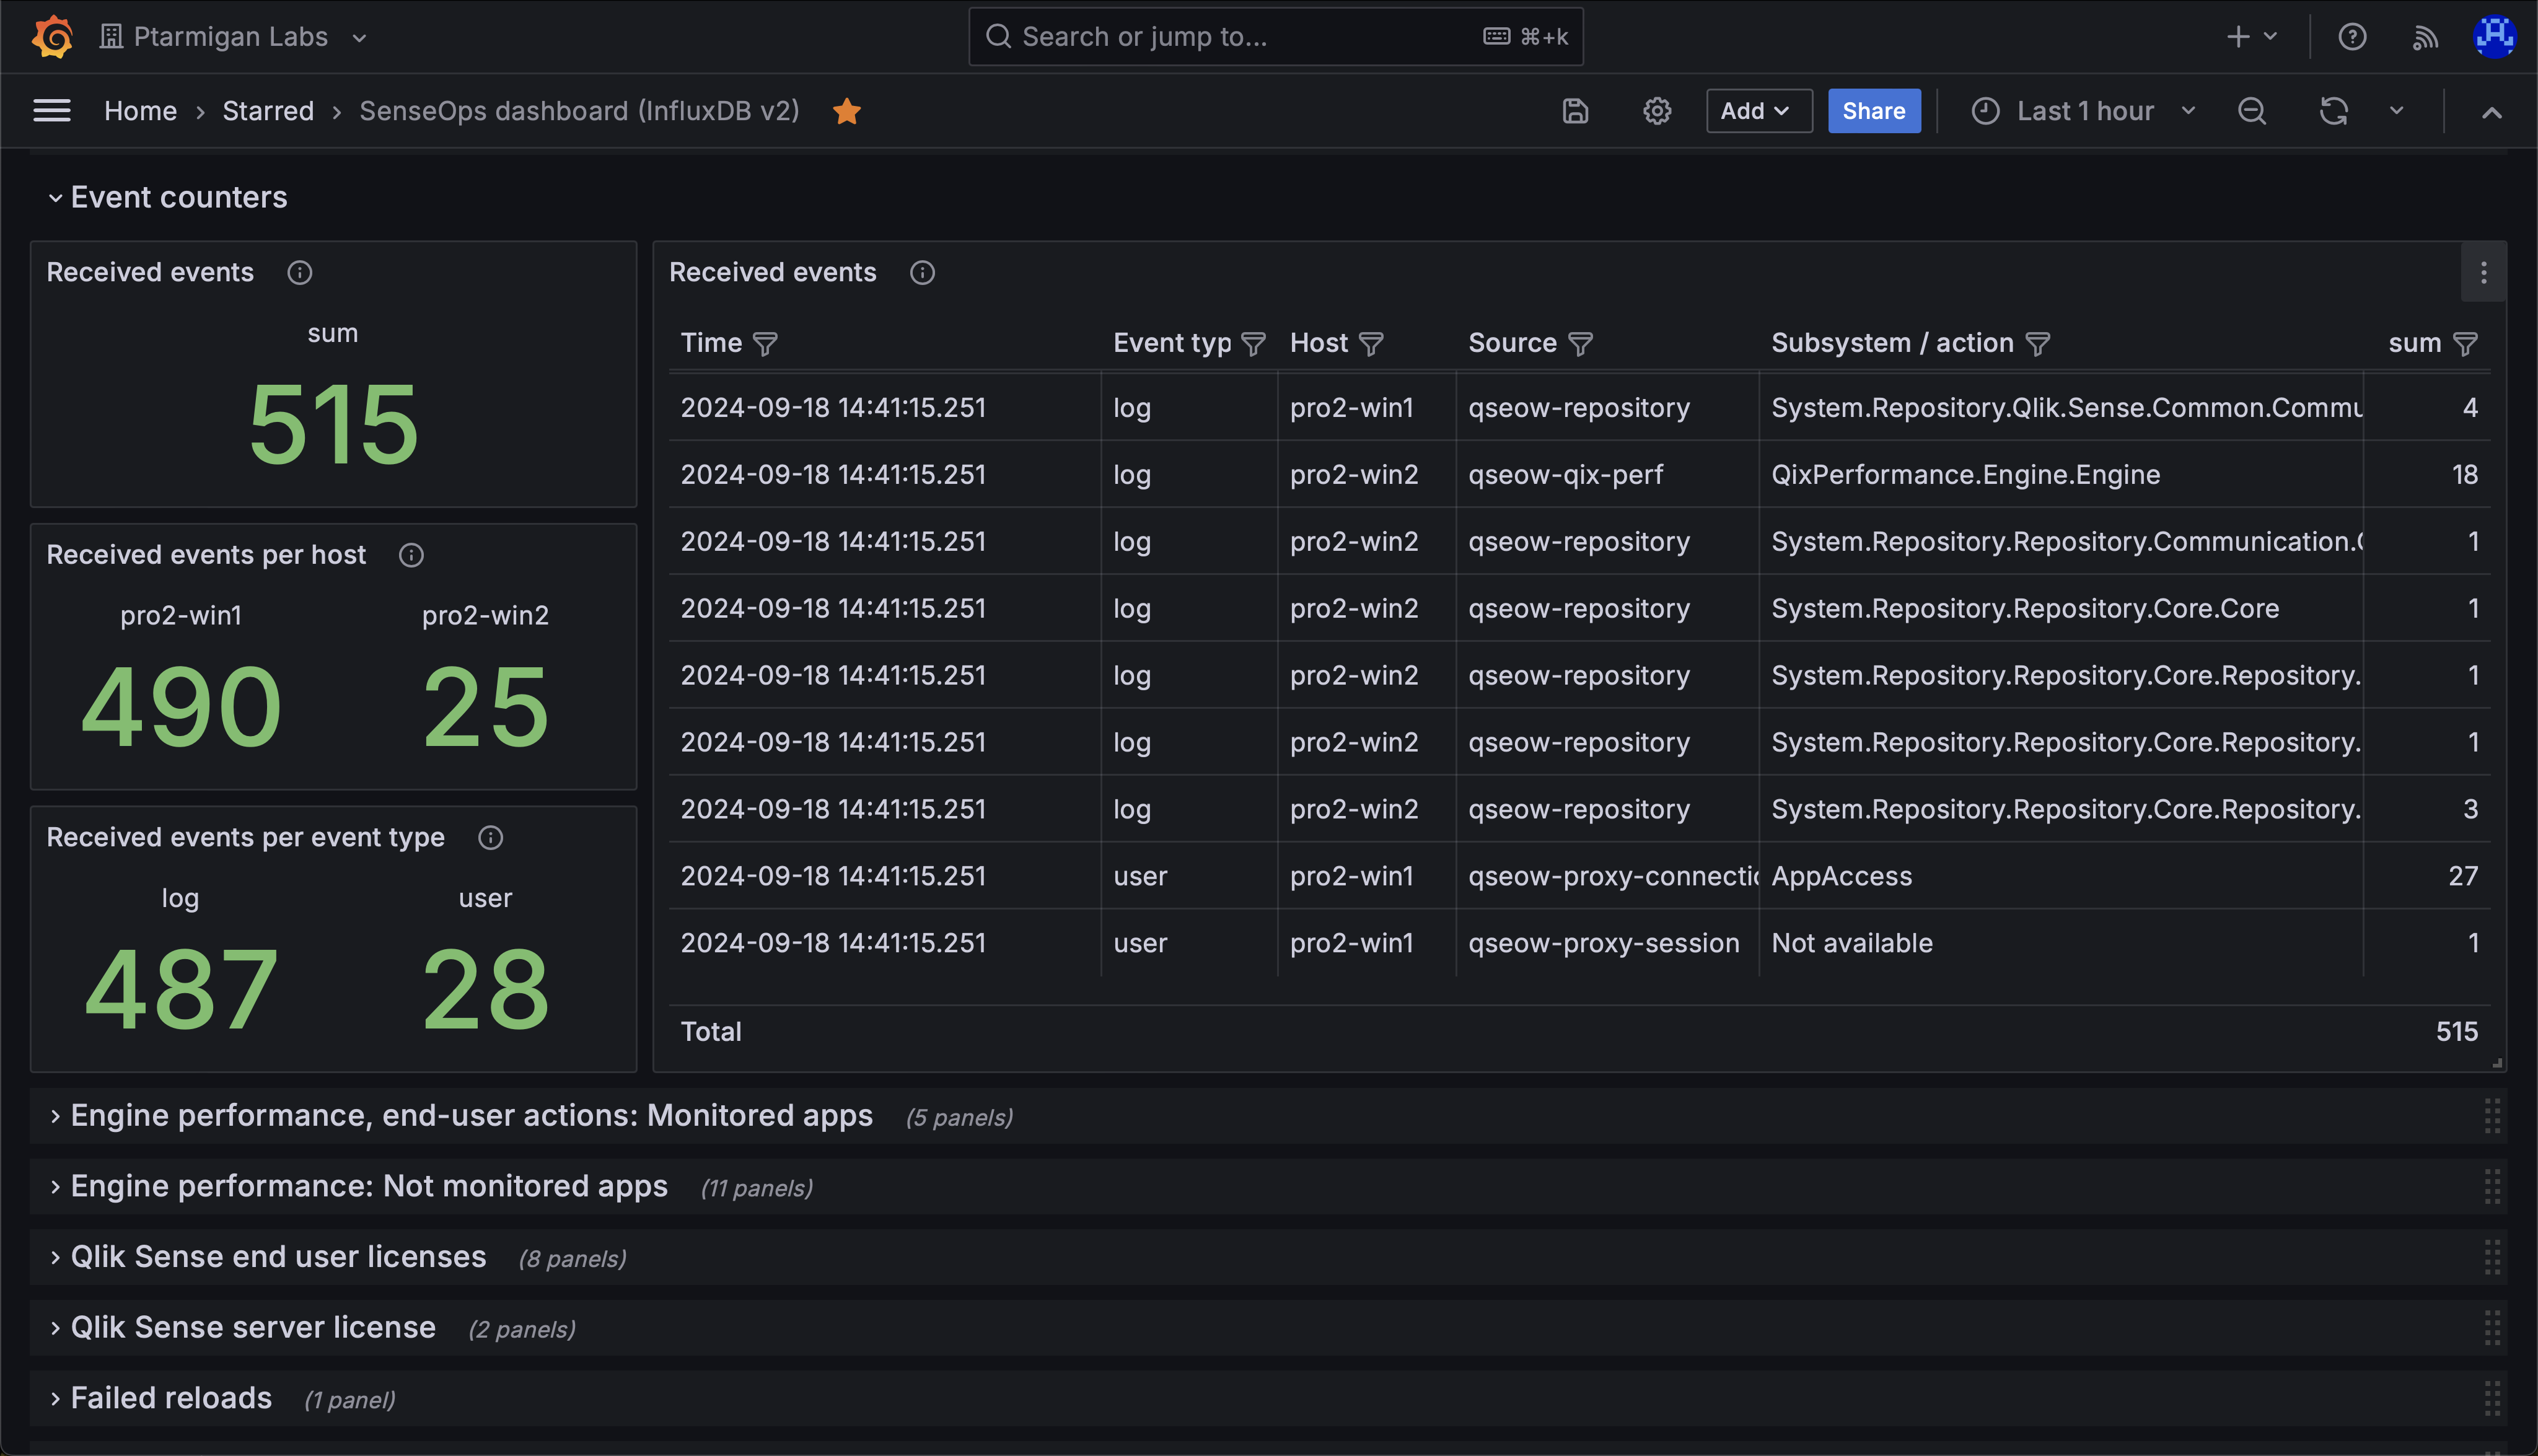Filter the sum column
2538x1456 pixels.
(2465, 344)
